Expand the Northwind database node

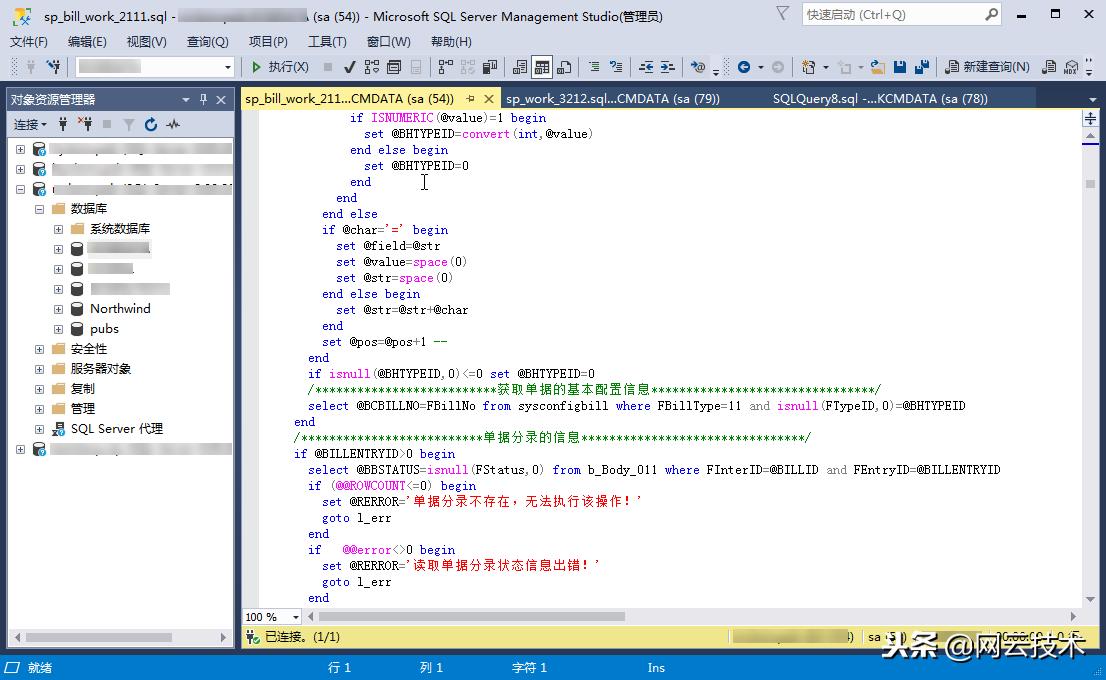59,308
